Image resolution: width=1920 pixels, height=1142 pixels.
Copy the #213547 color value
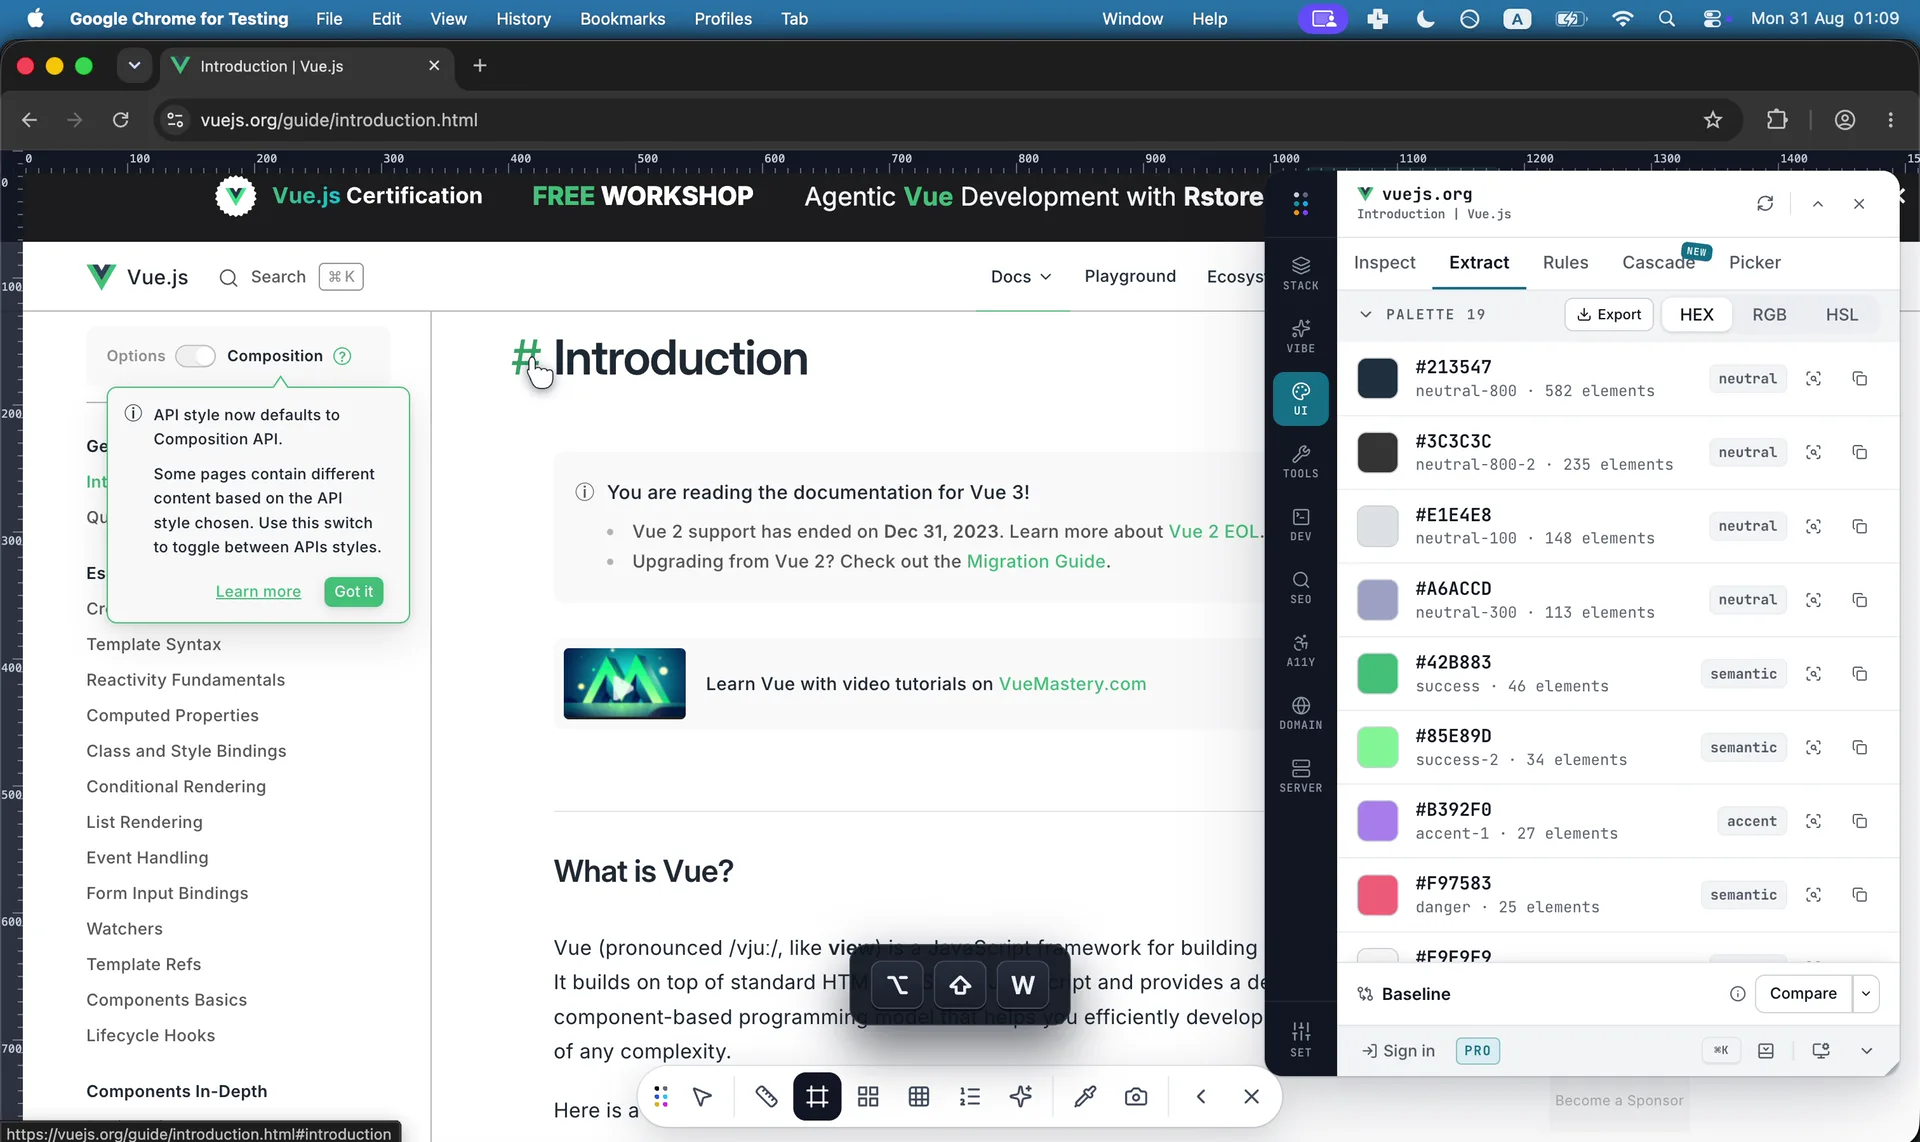coord(1859,379)
